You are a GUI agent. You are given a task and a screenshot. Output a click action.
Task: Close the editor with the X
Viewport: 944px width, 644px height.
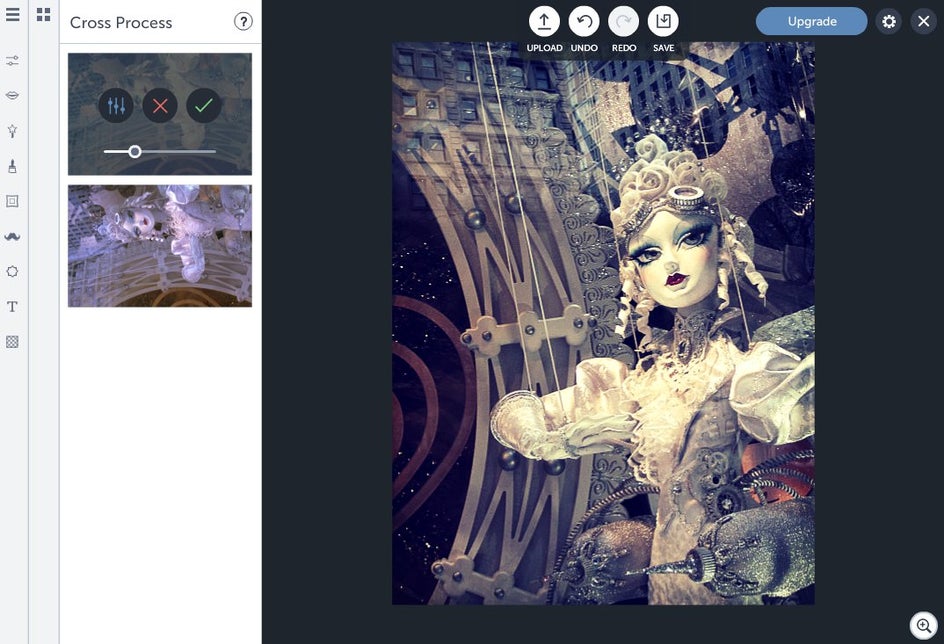(x=924, y=22)
